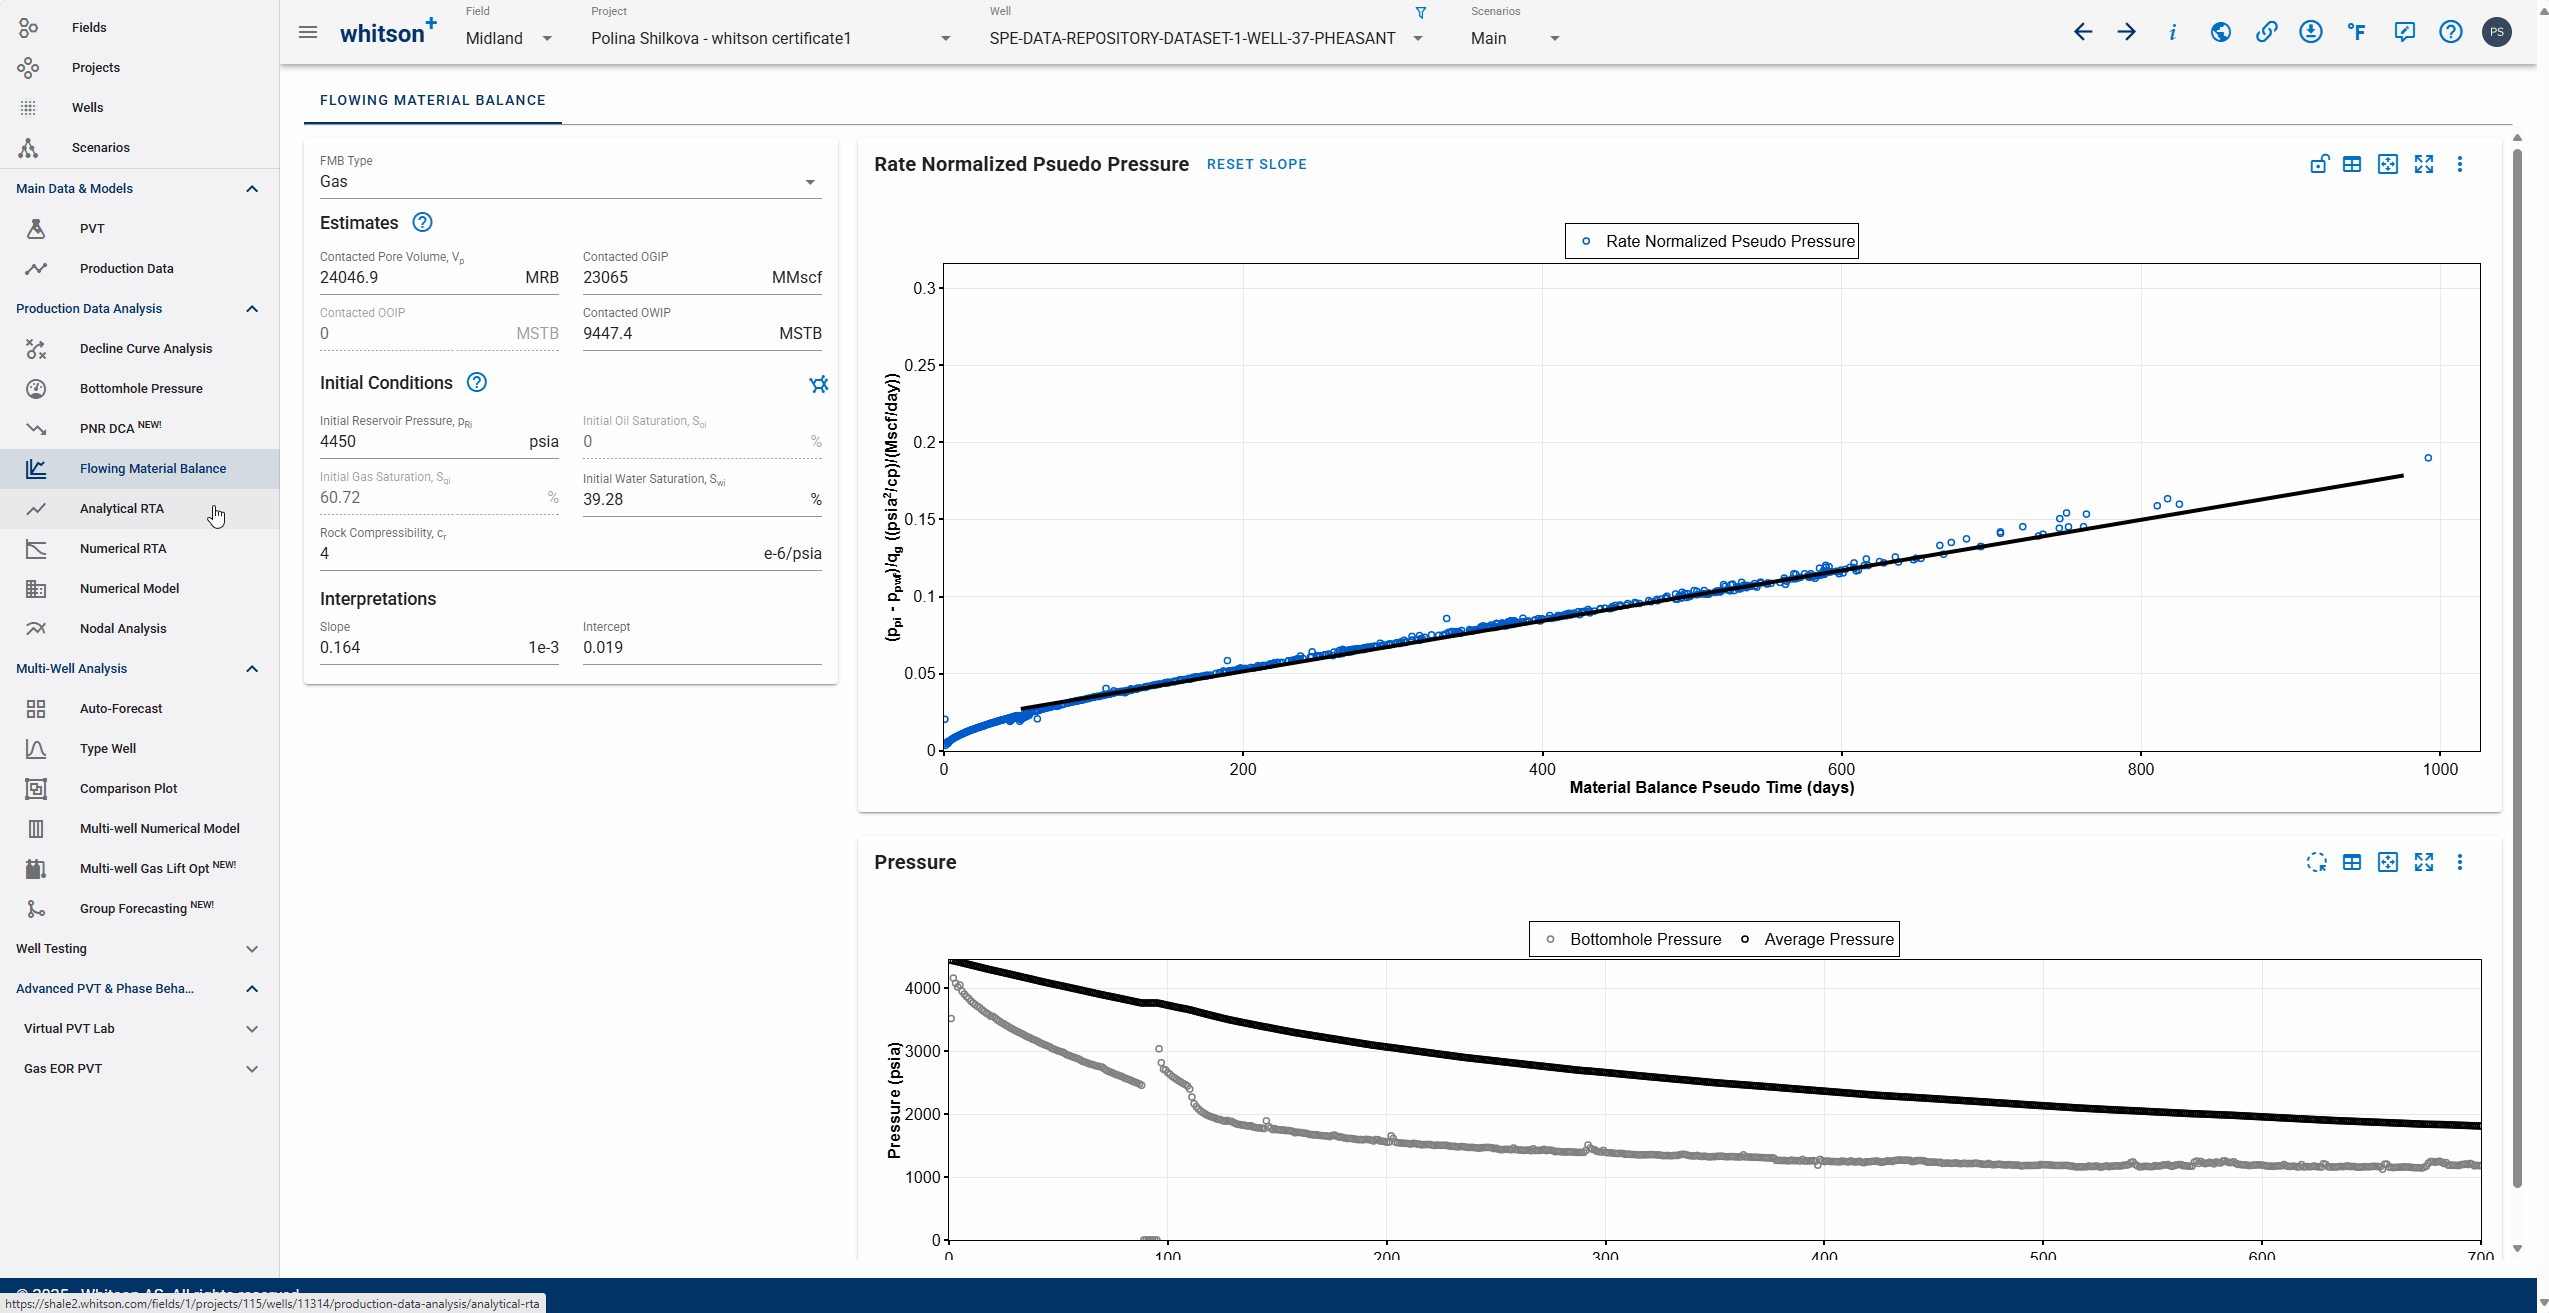The image size is (2549, 1313).
Task: Toggle the unlock padlock on Rate Normalized plot
Action: 2319,164
